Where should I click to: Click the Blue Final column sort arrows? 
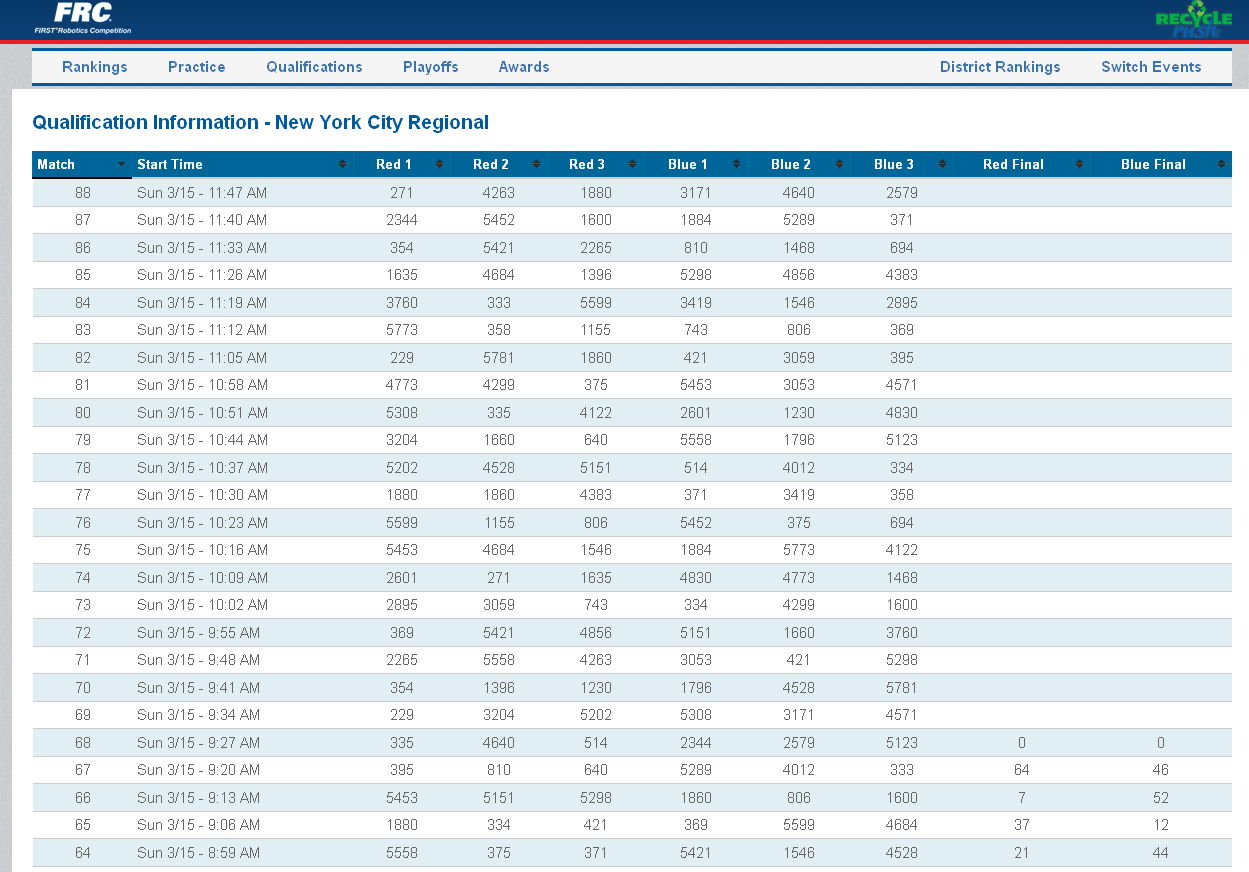[x=1221, y=164]
